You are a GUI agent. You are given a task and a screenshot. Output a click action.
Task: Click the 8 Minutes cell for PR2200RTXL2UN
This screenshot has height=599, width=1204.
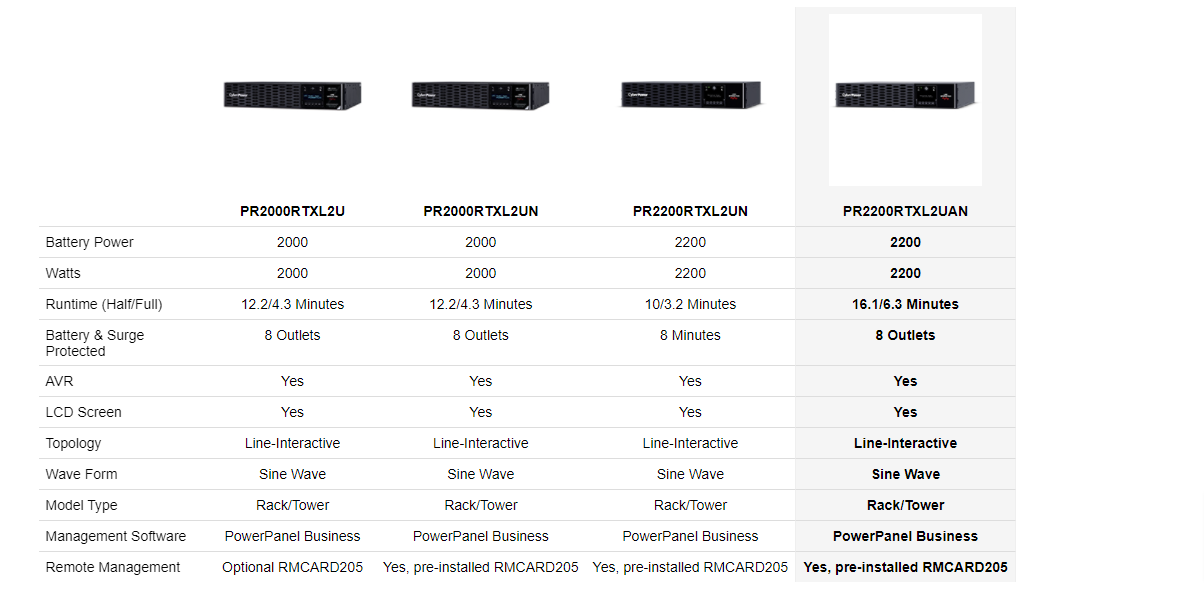point(690,335)
